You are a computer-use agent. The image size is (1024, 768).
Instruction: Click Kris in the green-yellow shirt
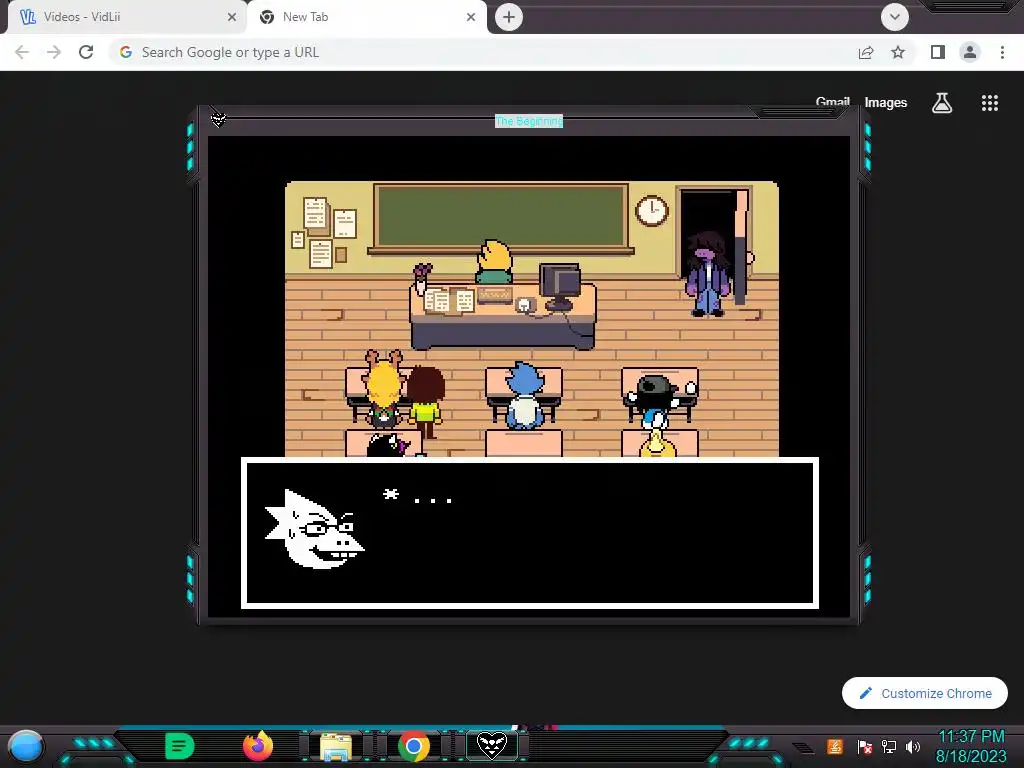click(x=426, y=402)
